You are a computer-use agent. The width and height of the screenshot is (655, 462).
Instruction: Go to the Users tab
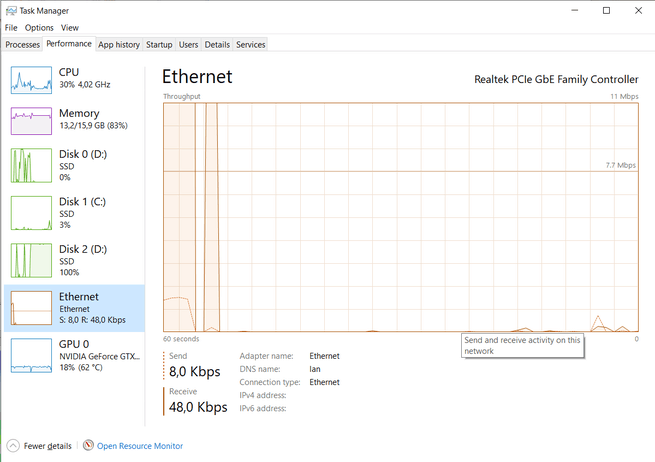(188, 45)
